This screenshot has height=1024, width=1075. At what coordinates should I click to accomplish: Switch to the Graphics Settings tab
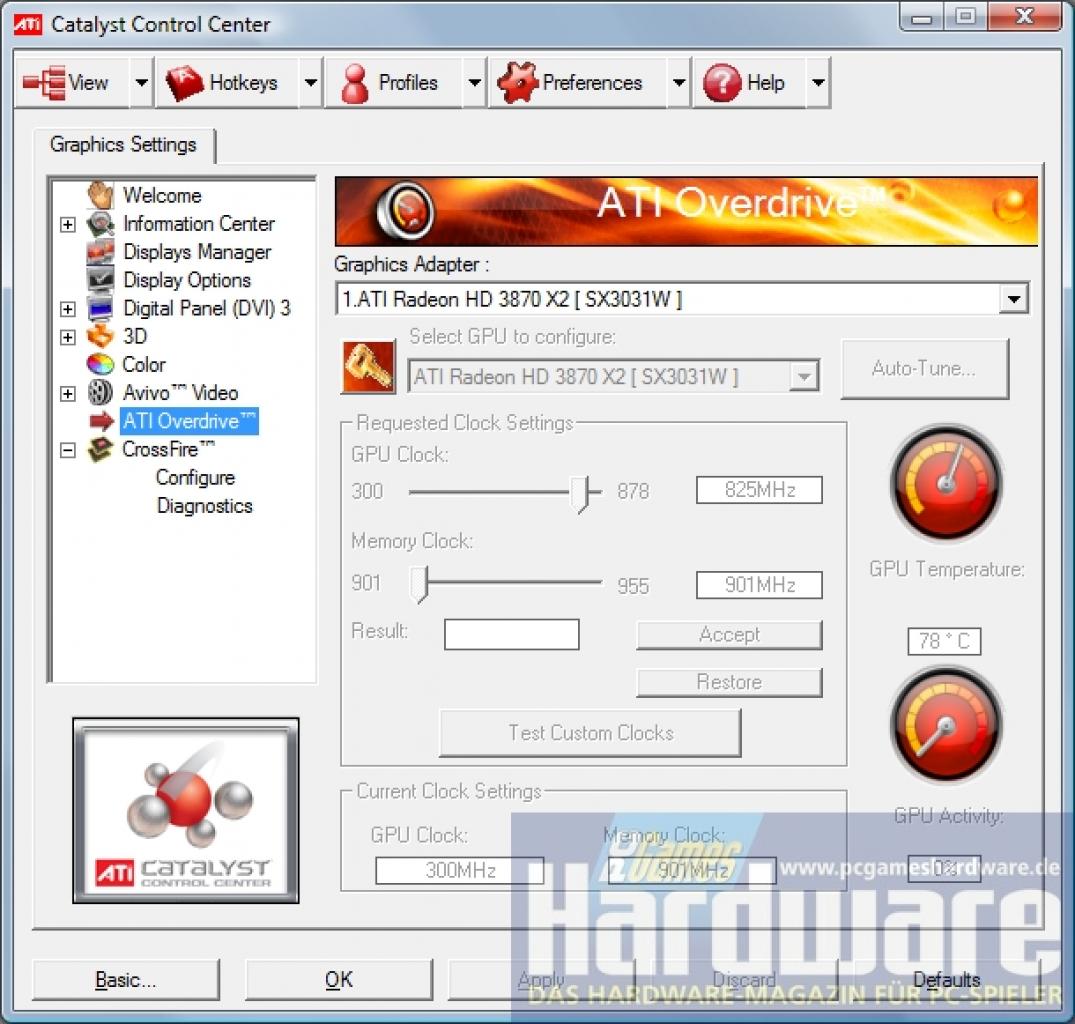123,145
